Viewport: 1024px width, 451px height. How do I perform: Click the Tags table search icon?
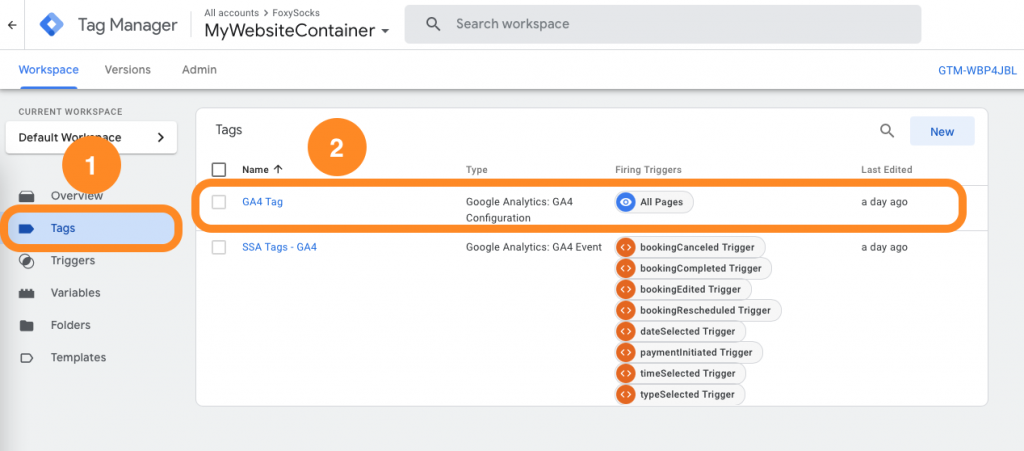pyautogui.click(x=887, y=131)
